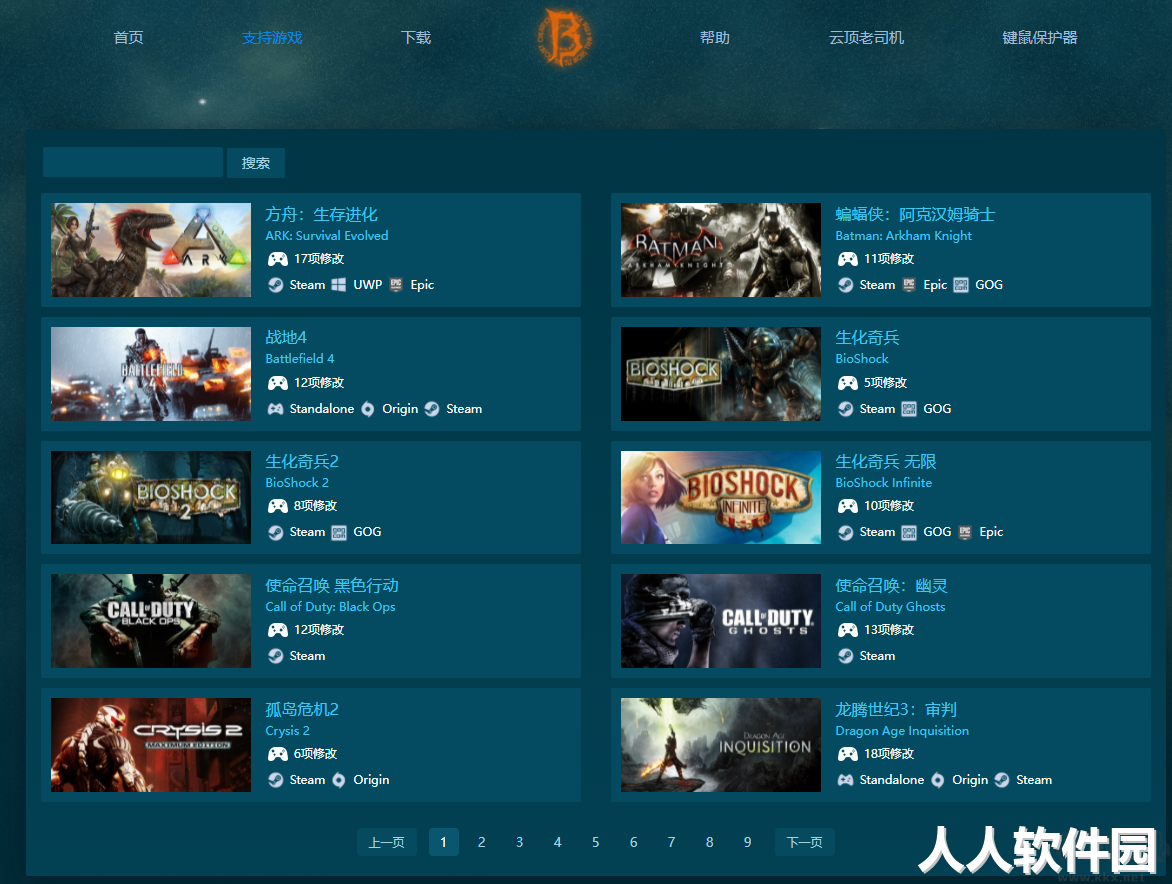The image size is (1172, 884).
Task: Open the 孤岛危机2 title link
Action: [302, 710]
